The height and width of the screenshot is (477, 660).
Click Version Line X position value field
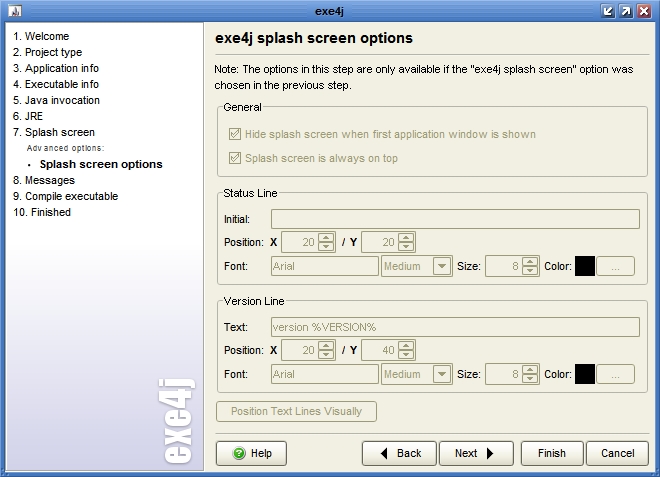[300, 350]
